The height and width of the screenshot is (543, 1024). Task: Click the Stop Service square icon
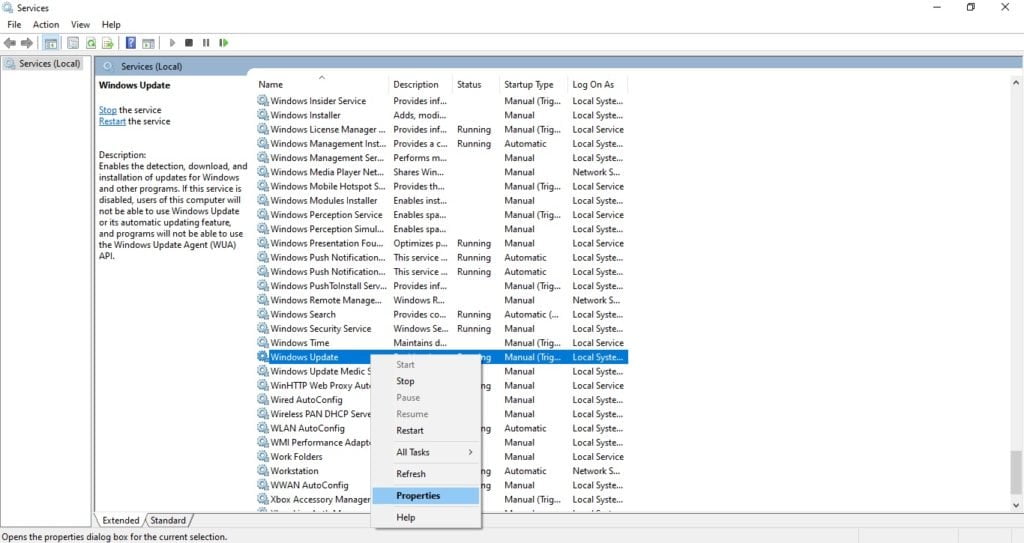point(189,43)
